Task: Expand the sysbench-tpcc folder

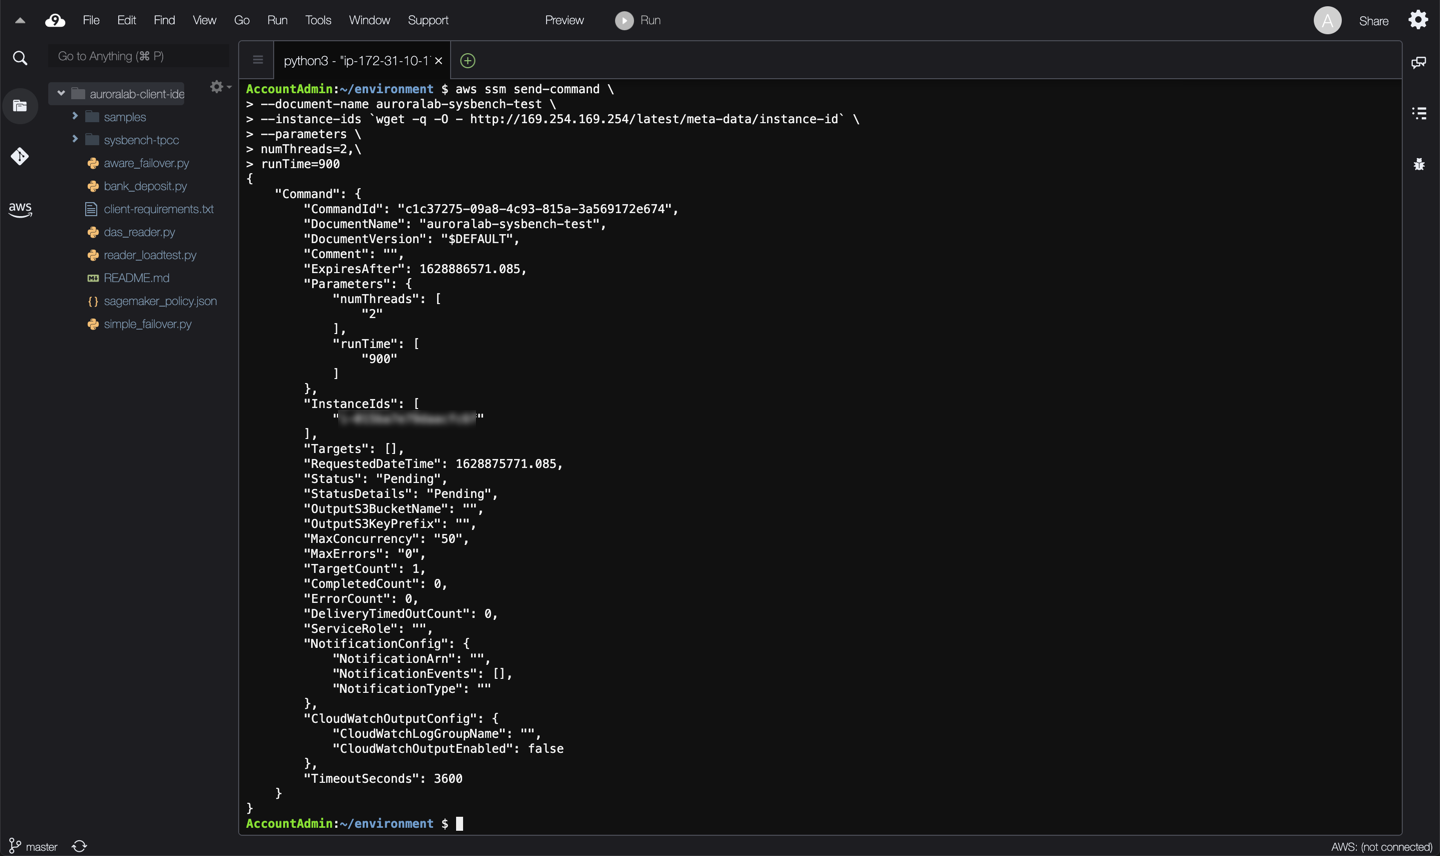Action: click(74, 139)
